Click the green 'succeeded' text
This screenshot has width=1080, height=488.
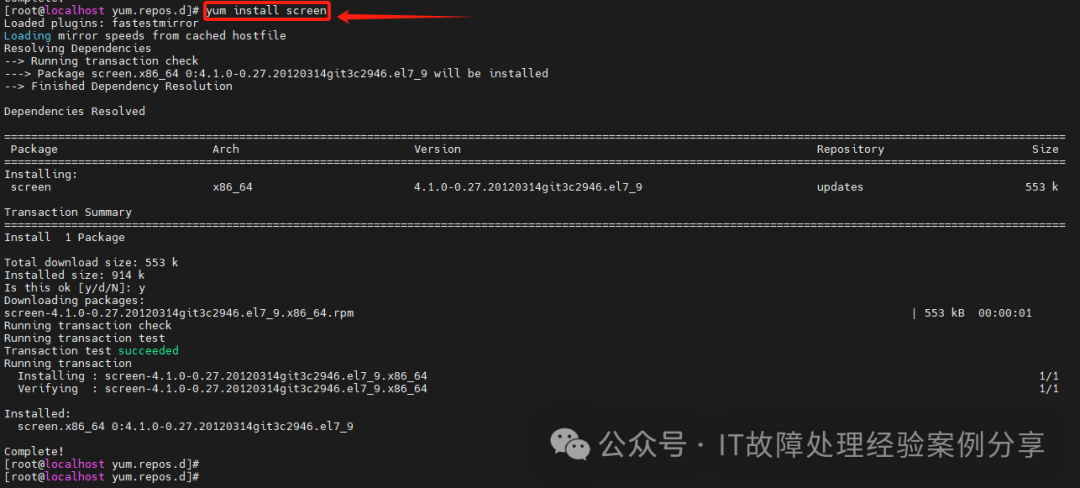tap(148, 351)
